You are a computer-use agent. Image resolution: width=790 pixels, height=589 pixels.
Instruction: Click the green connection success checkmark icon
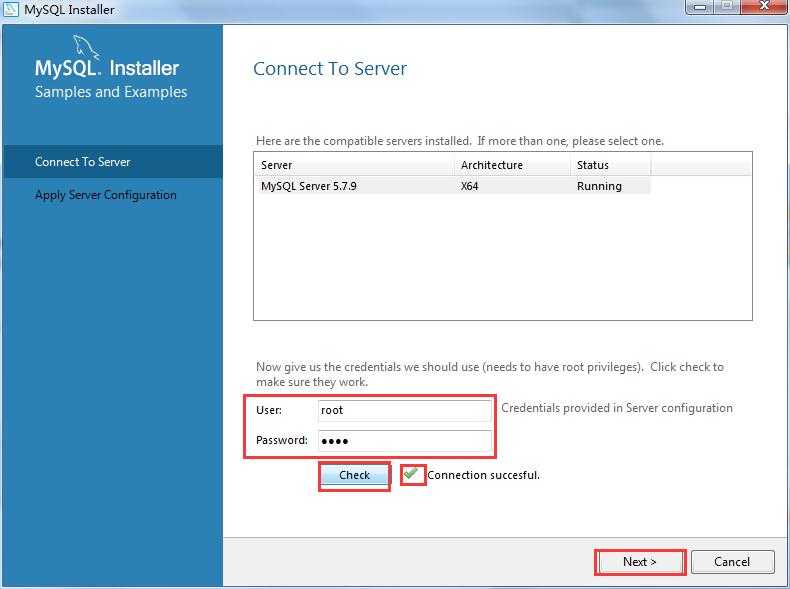point(411,474)
